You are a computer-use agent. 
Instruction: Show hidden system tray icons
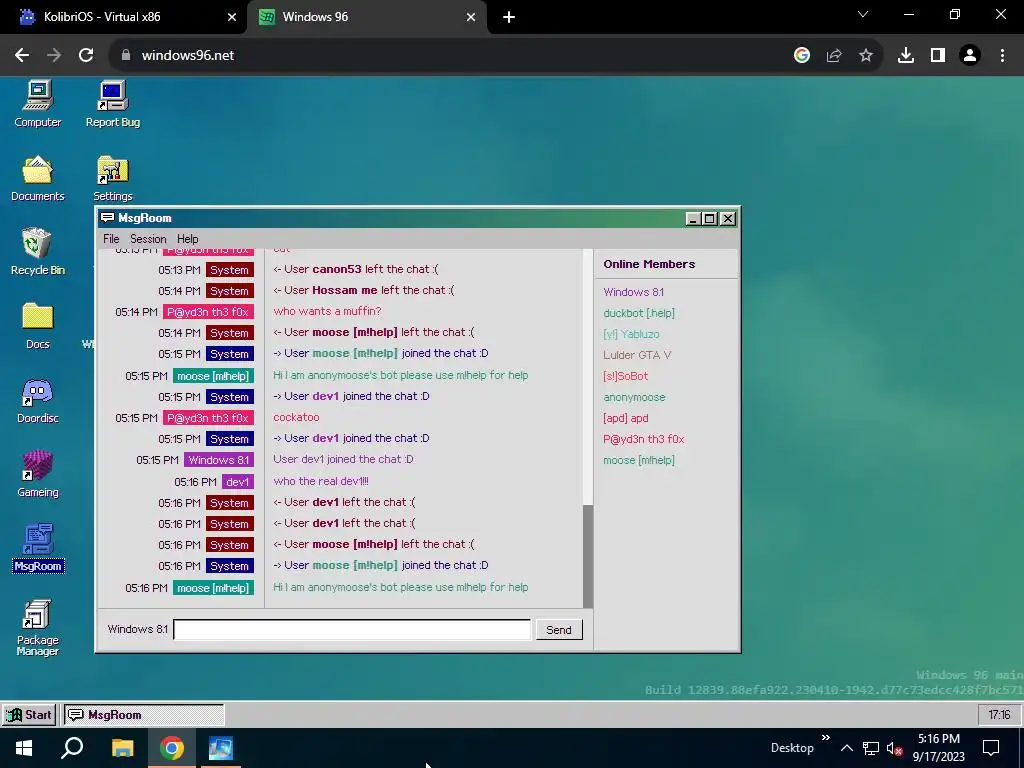[846, 748]
